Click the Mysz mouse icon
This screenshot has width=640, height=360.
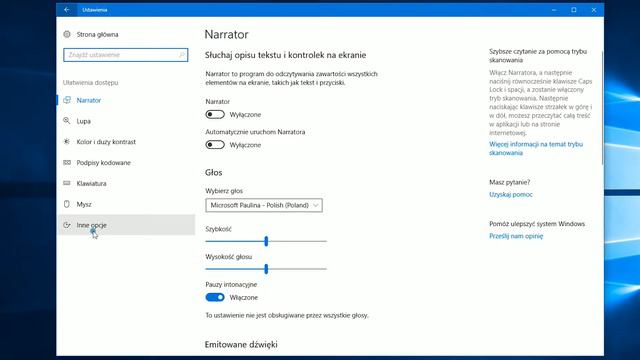point(67,204)
